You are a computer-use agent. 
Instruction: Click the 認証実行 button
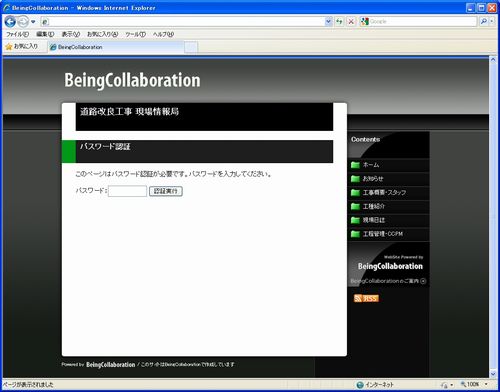click(166, 191)
